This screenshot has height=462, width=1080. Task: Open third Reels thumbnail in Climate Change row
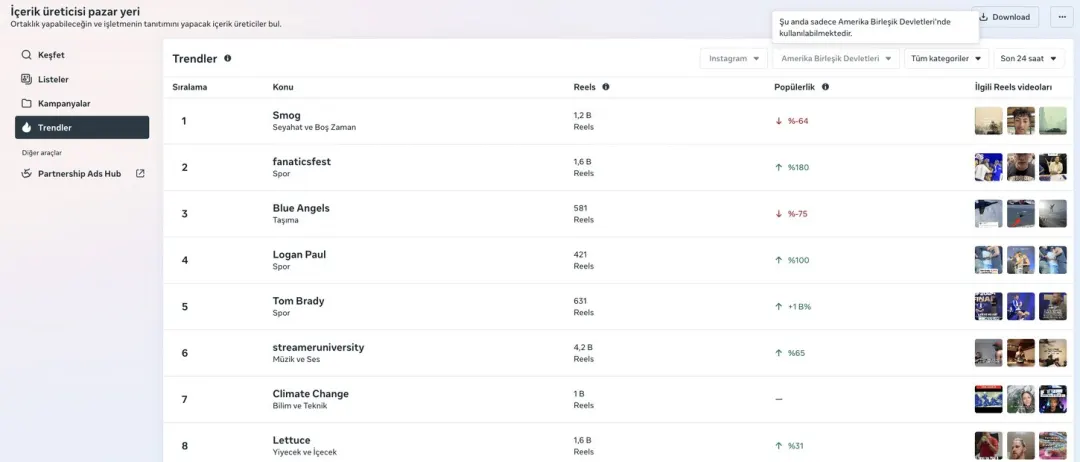pyautogui.click(x=1052, y=399)
